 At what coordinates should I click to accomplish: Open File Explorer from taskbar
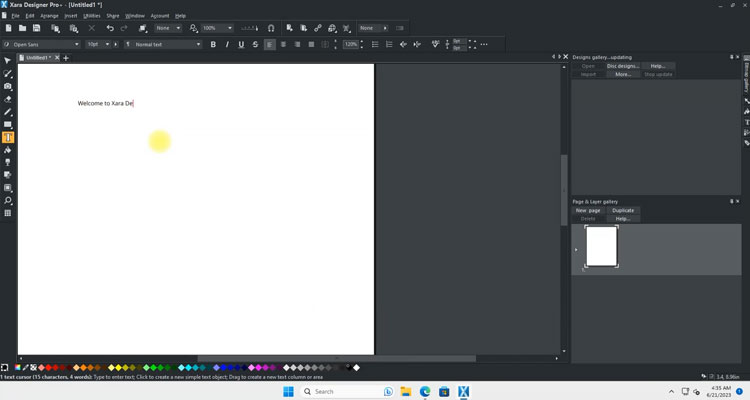406,391
